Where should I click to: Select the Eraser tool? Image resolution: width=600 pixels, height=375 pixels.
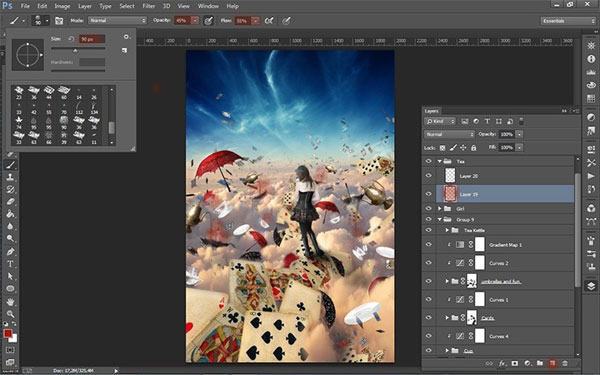pyautogui.click(x=10, y=202)
